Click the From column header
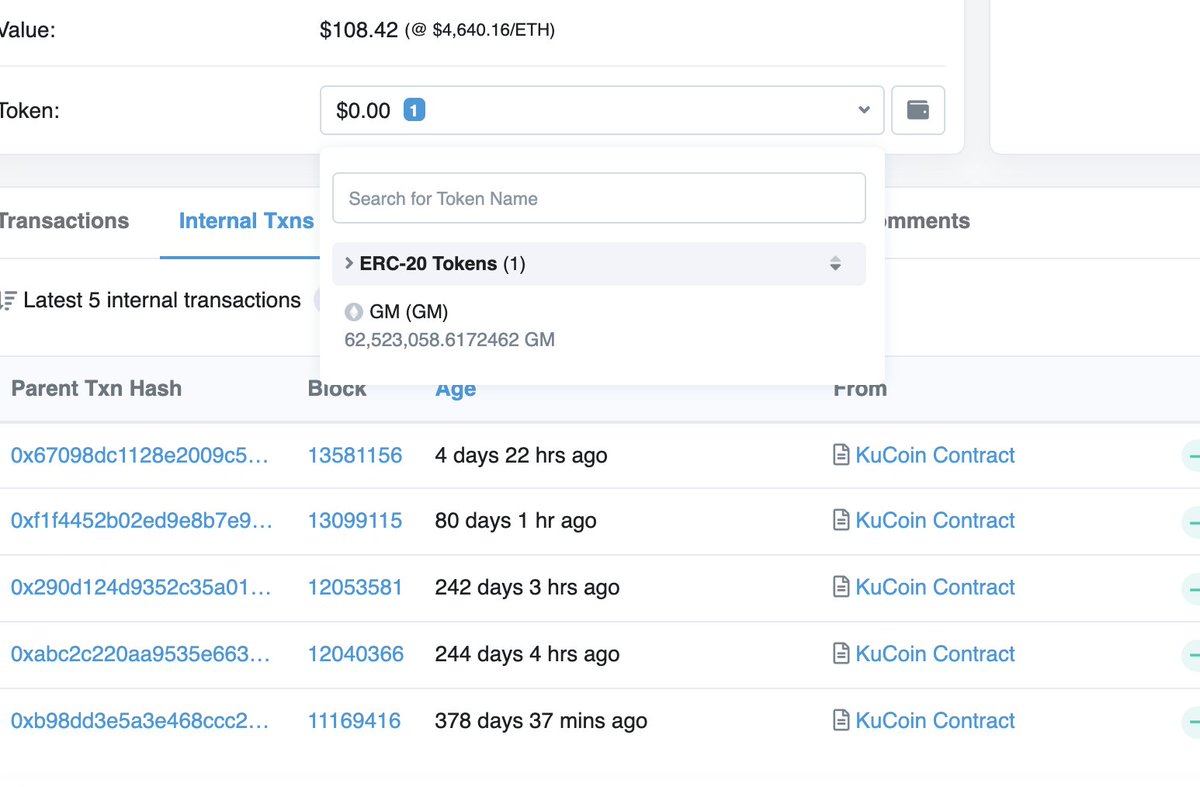This screenshot has height=787, width=1200. [860, 389]
